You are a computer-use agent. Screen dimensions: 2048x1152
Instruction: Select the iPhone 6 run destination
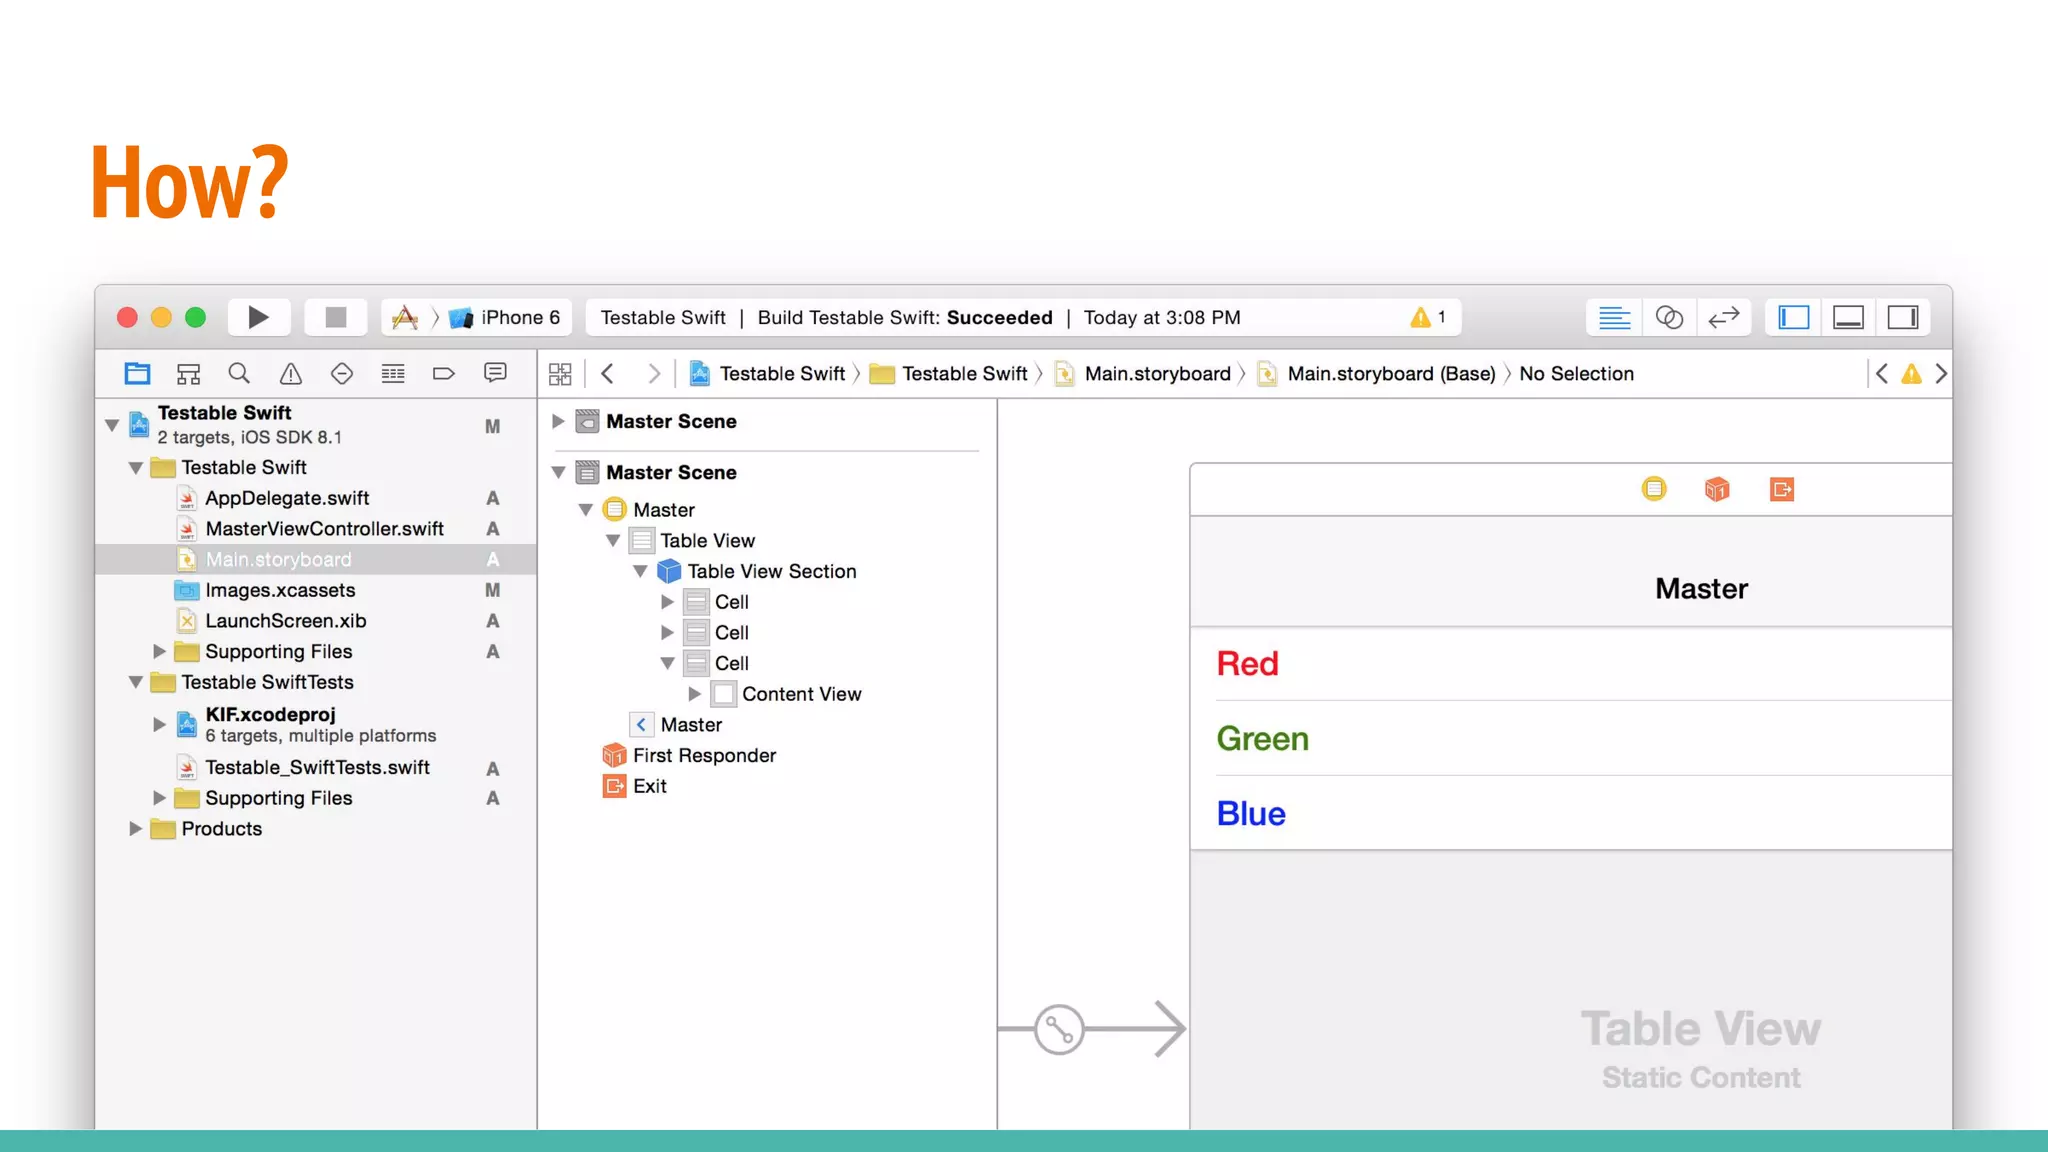519,317
